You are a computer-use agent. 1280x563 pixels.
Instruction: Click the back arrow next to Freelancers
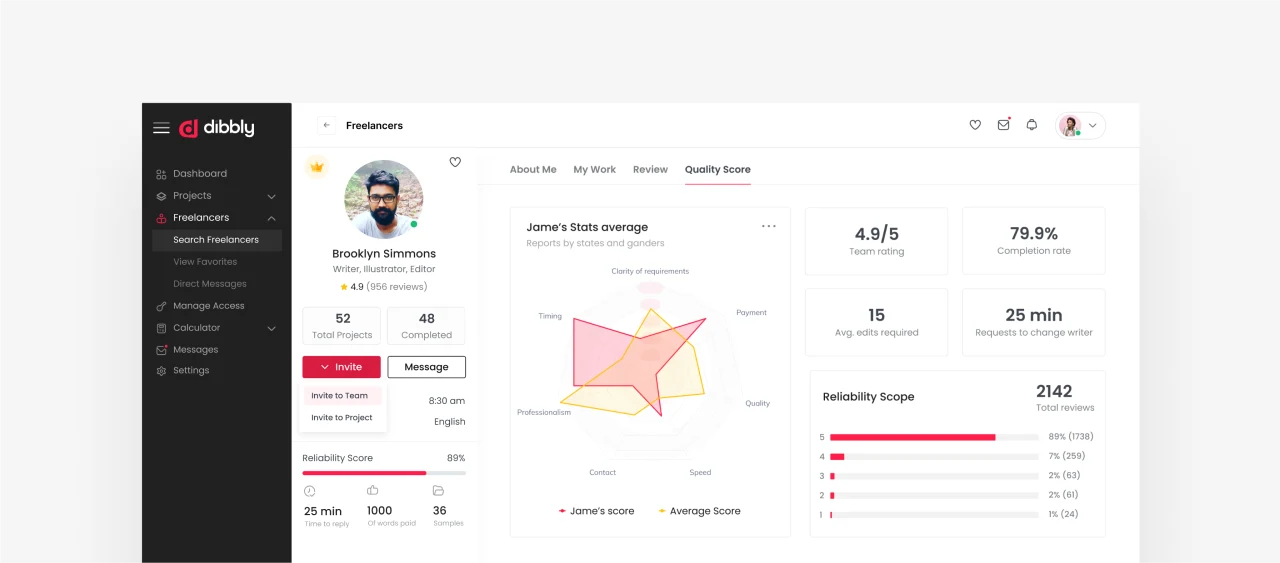coord(326,125)
